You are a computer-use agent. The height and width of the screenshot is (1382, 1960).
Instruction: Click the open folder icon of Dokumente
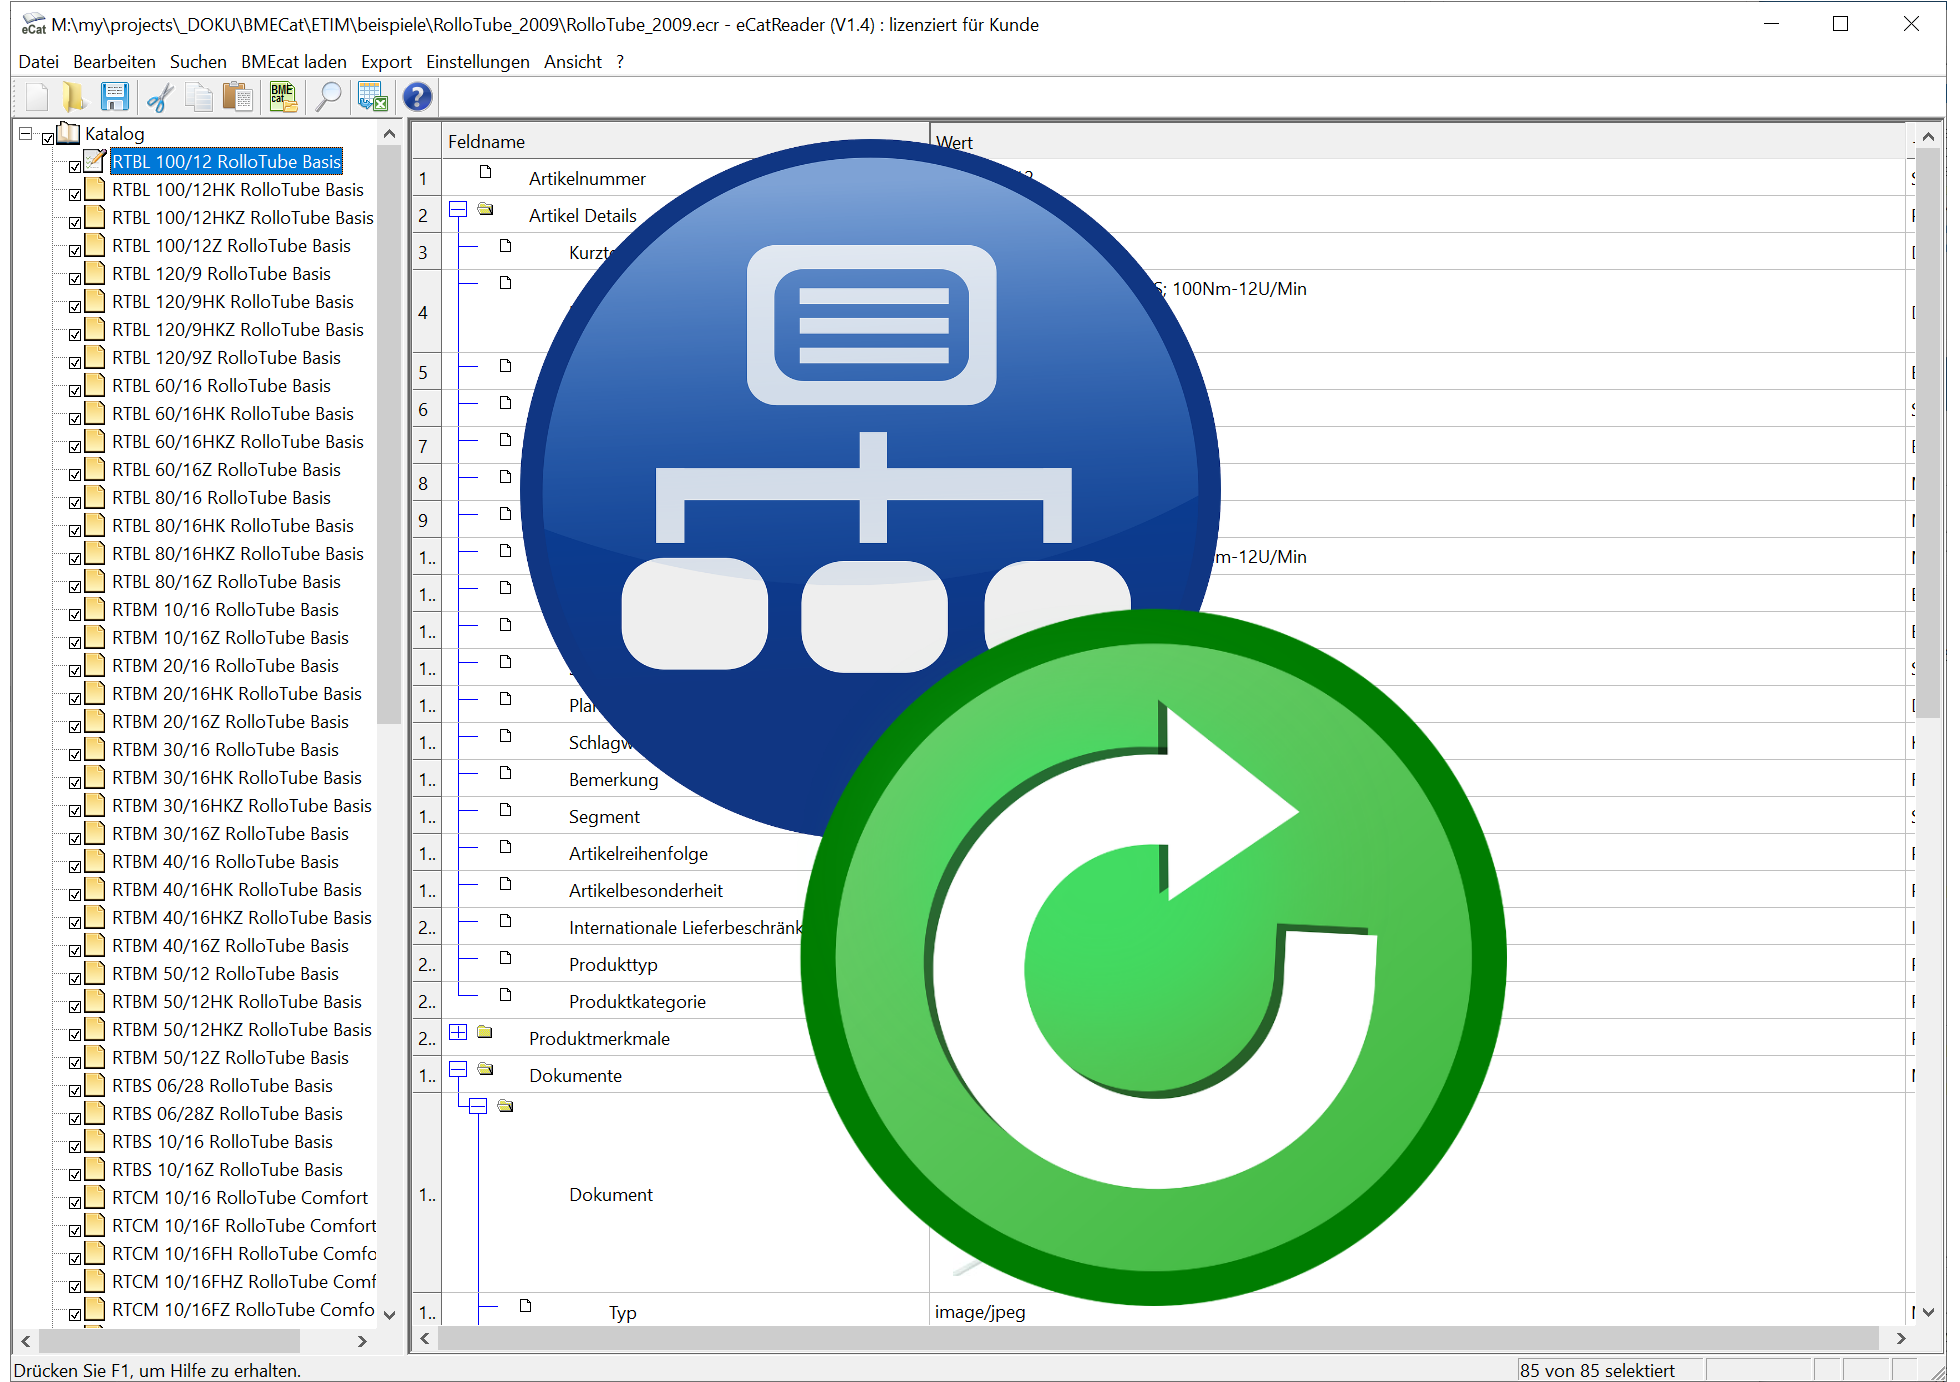click(x=486, y=1069)
